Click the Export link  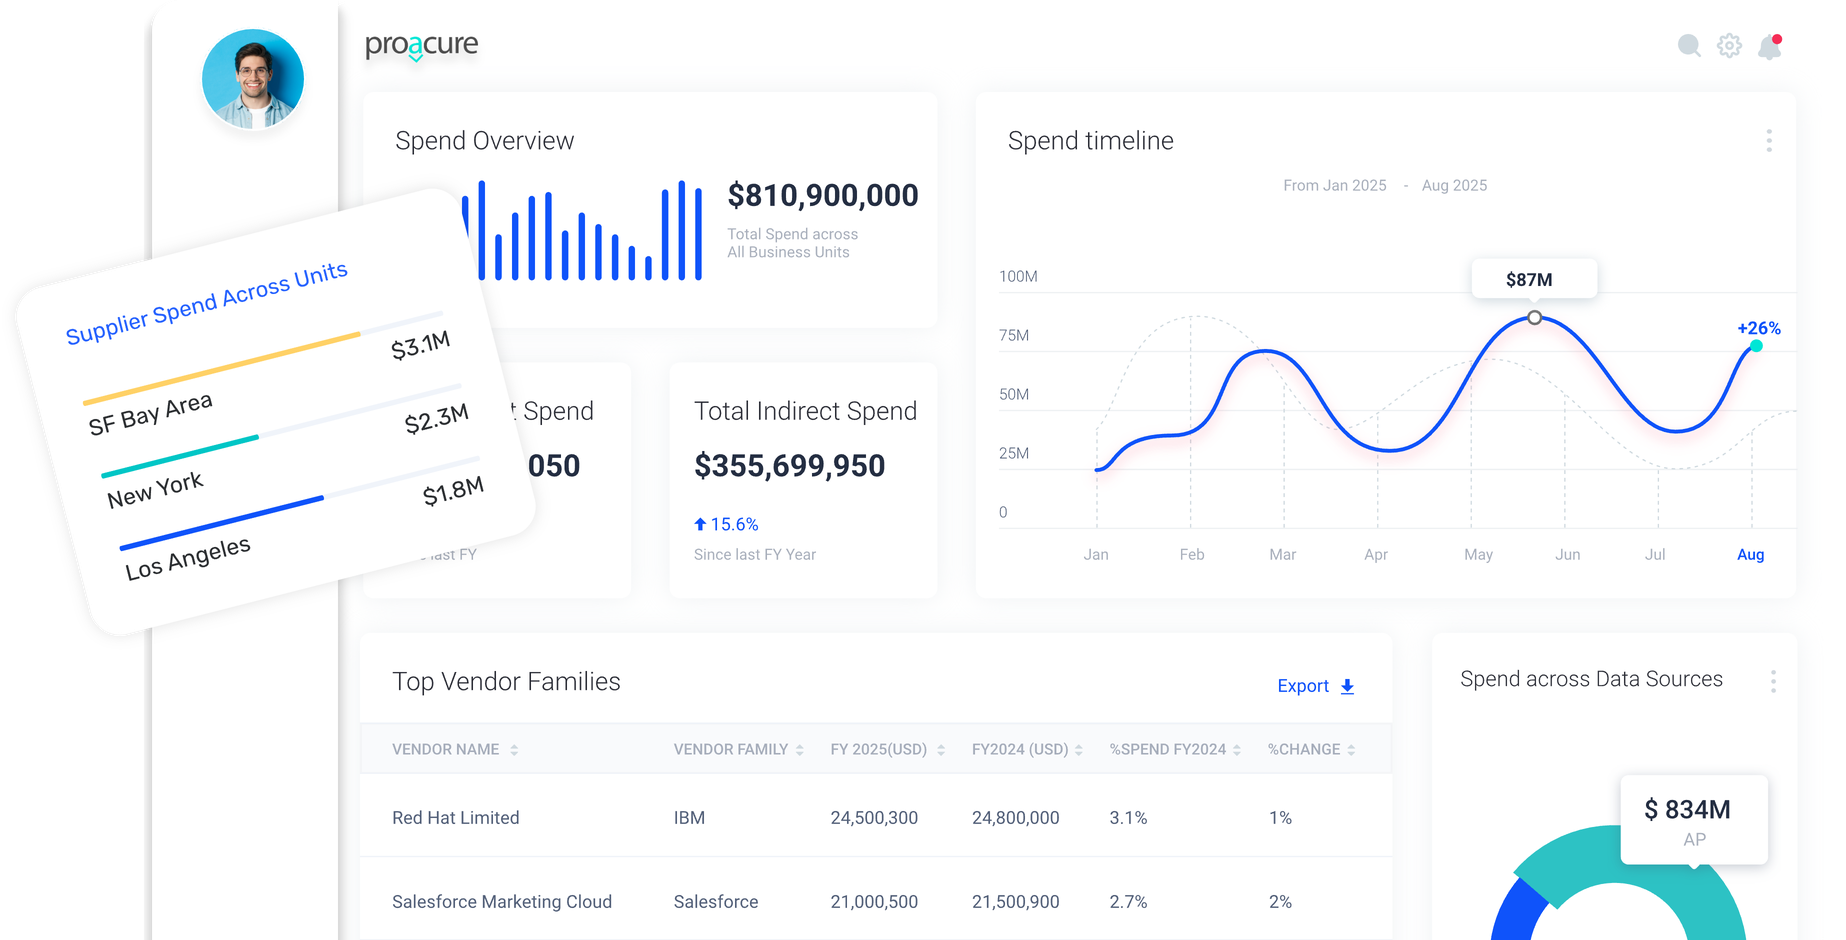click(1303, 686)
